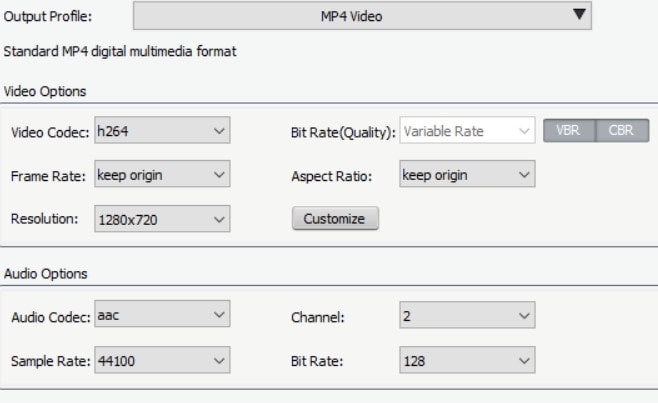Open the Resolution 1280x720 dropdown
658x403 pixels.
[162, 219]
